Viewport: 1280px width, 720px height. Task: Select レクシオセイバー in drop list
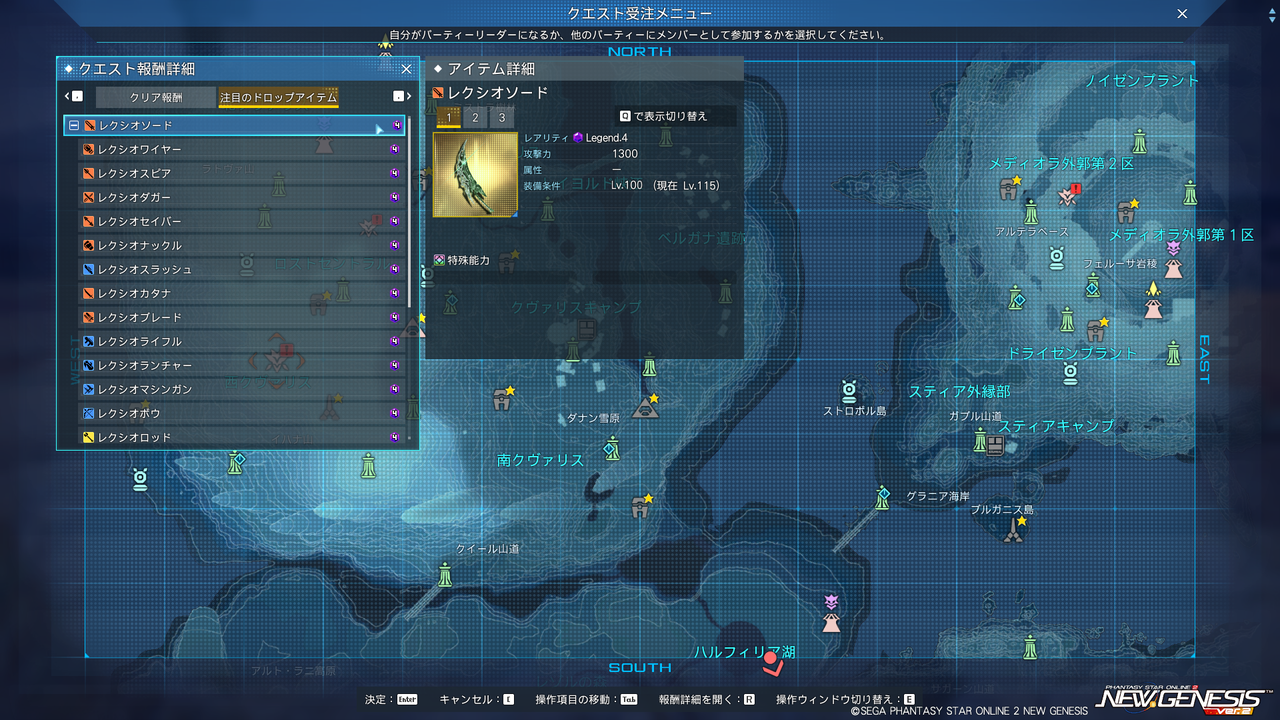(x=242, y=222)
